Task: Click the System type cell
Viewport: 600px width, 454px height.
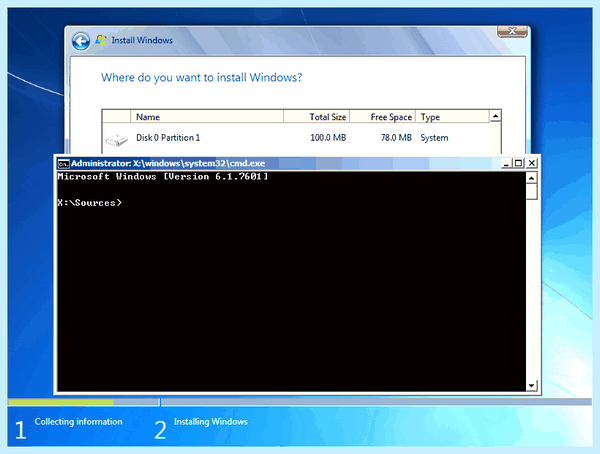Action: [x=434, y=138]
